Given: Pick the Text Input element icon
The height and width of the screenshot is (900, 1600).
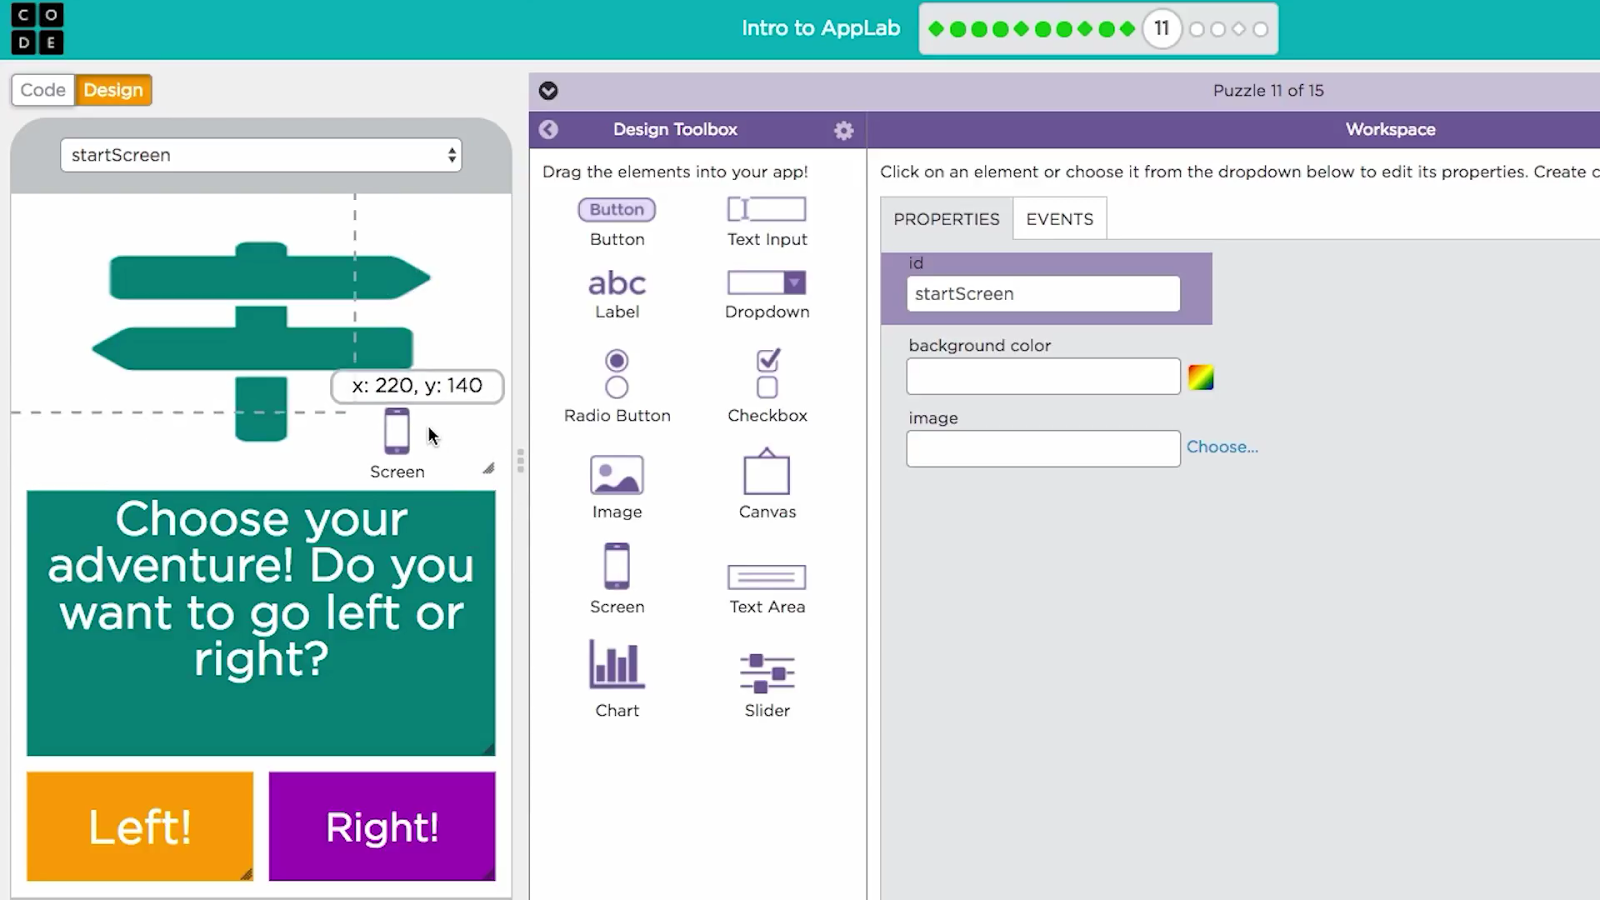Looking at the screenshot, I should pyautogui.click(x=766, y=209).
